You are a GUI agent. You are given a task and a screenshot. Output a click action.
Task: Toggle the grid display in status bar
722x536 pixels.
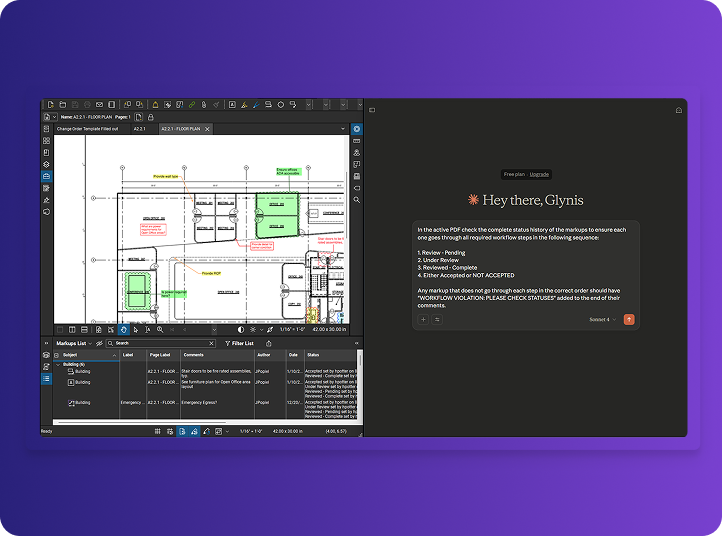tap(157, 431)
